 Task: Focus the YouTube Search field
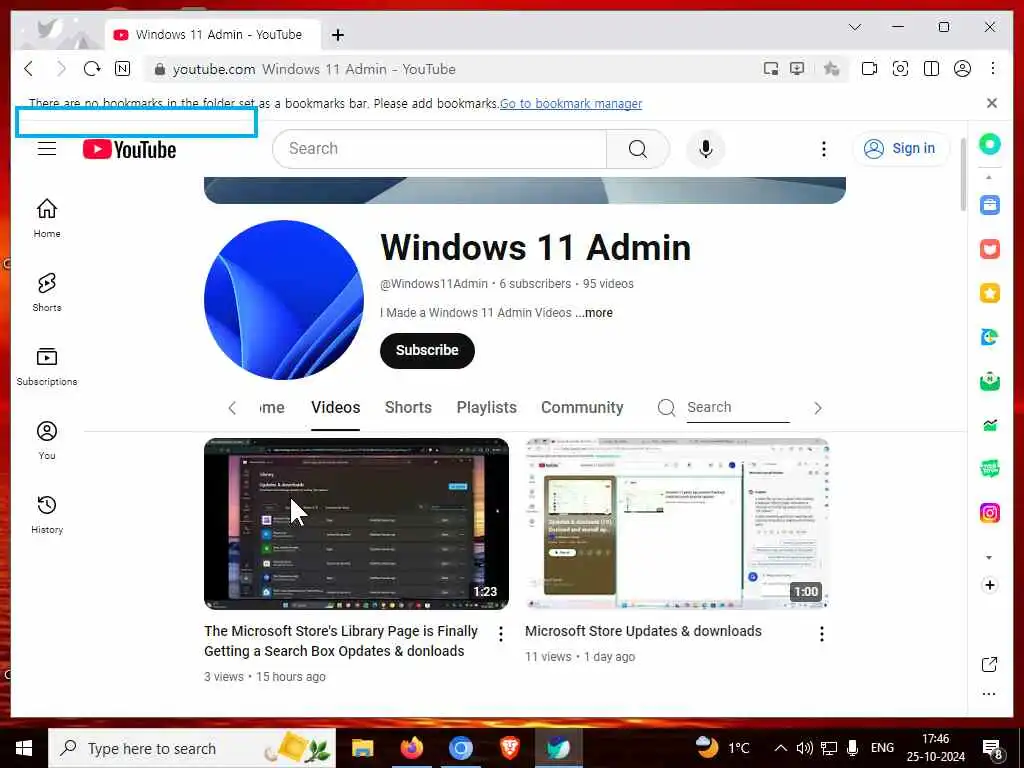440,149
